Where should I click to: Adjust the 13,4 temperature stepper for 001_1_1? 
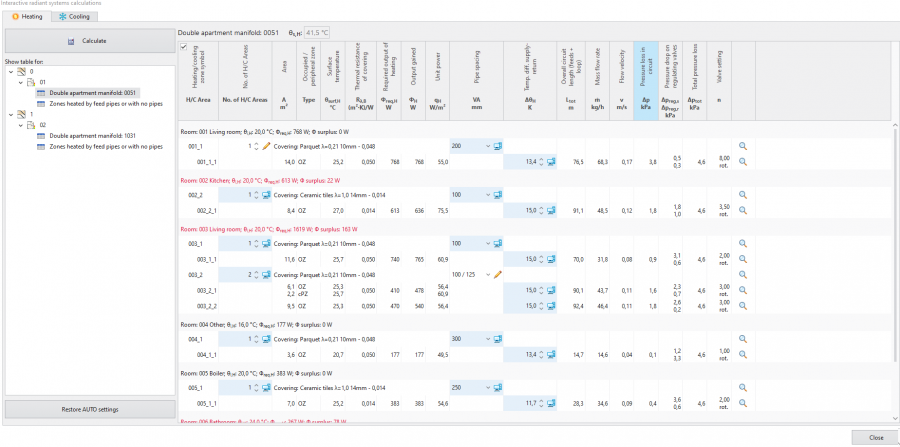pos(541,161)
